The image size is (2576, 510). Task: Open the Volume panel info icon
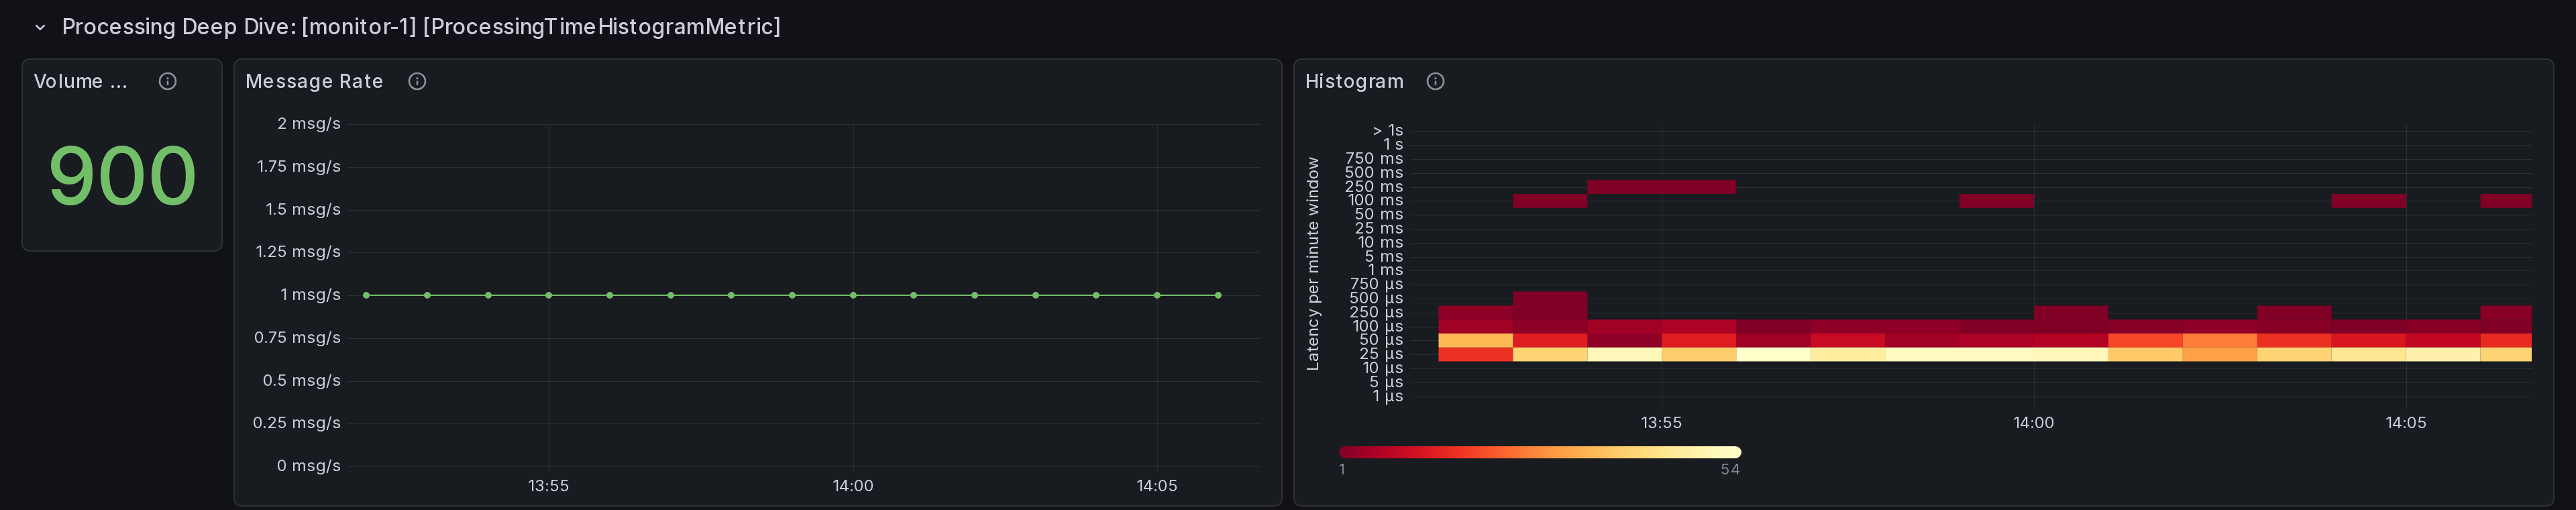[x=168, y=81]
